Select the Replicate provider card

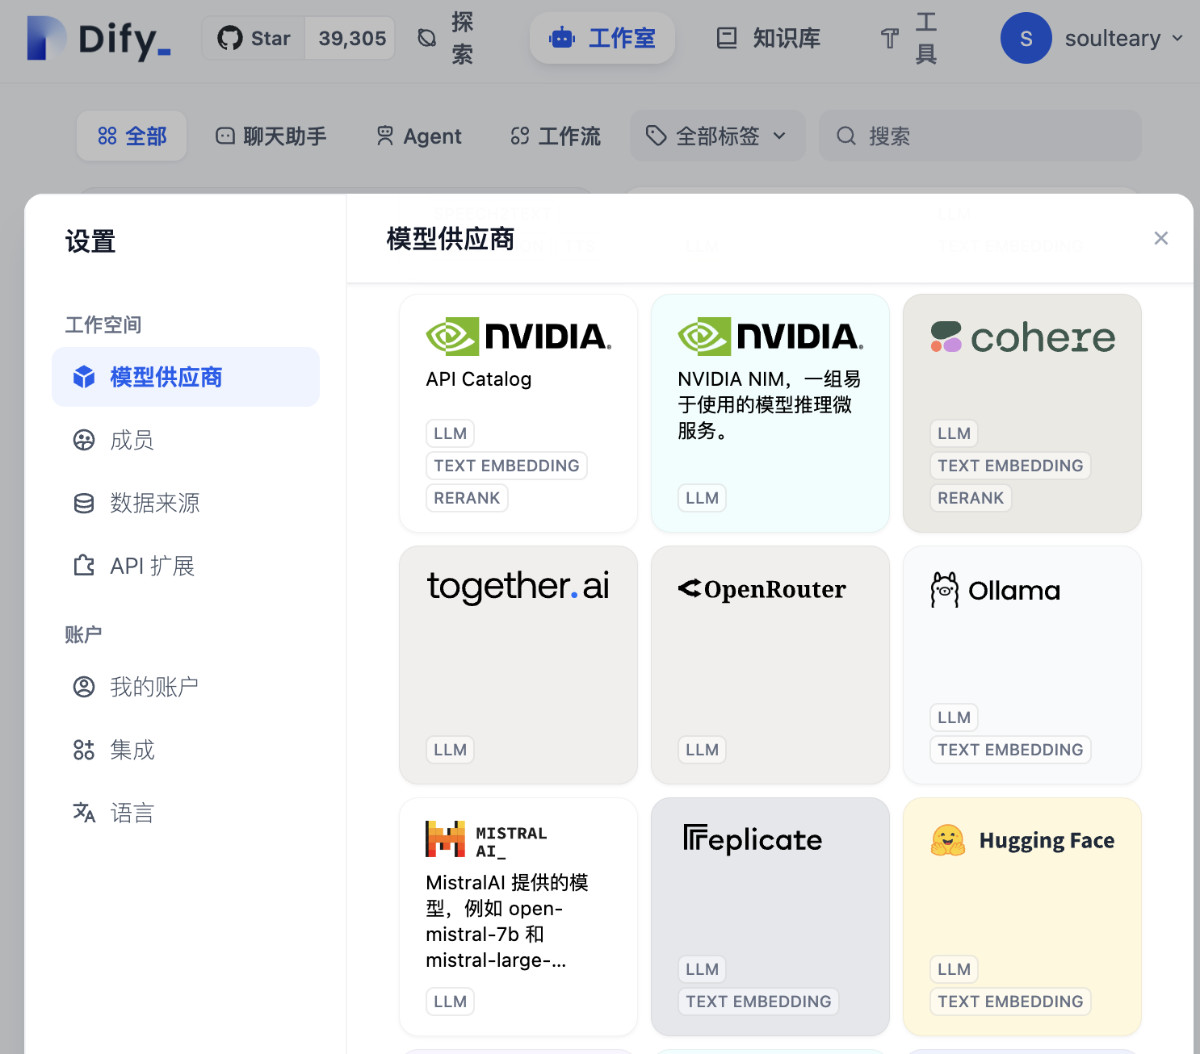point(770,917)
